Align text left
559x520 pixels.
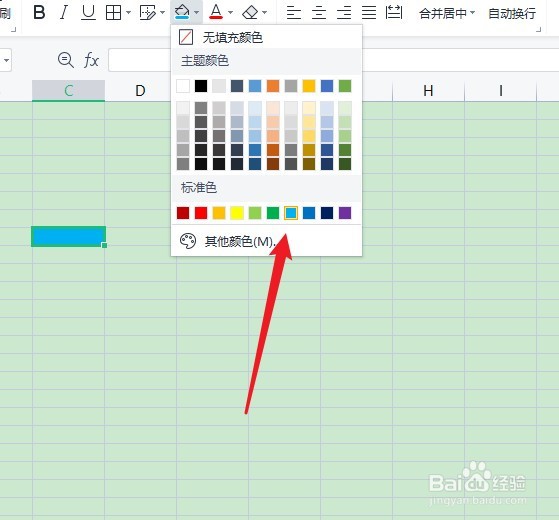coord(294,13)
